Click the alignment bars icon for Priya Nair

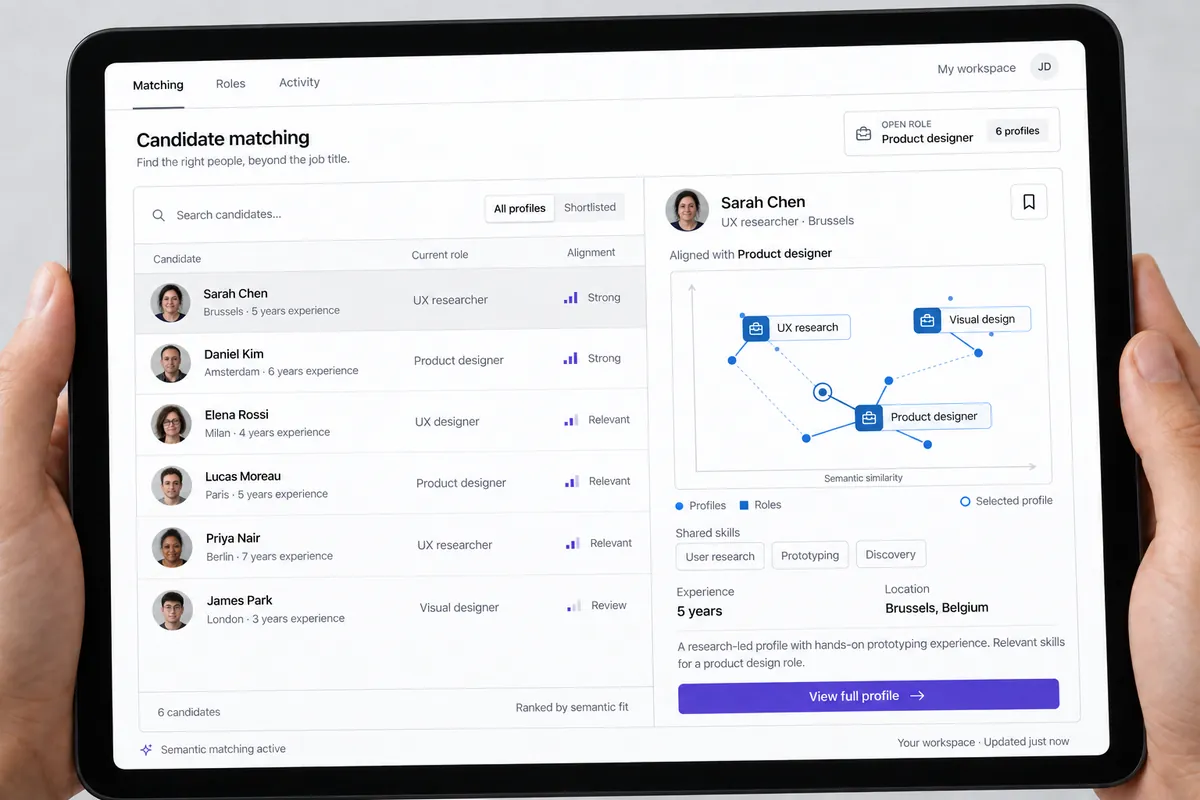tap(573, 543)
